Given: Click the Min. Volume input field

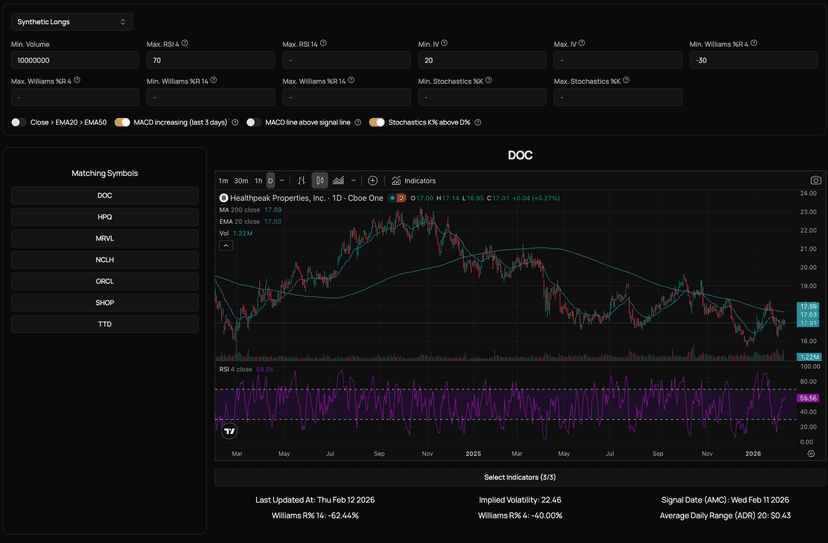Looking at the screenshot, I should click(75, 60).
